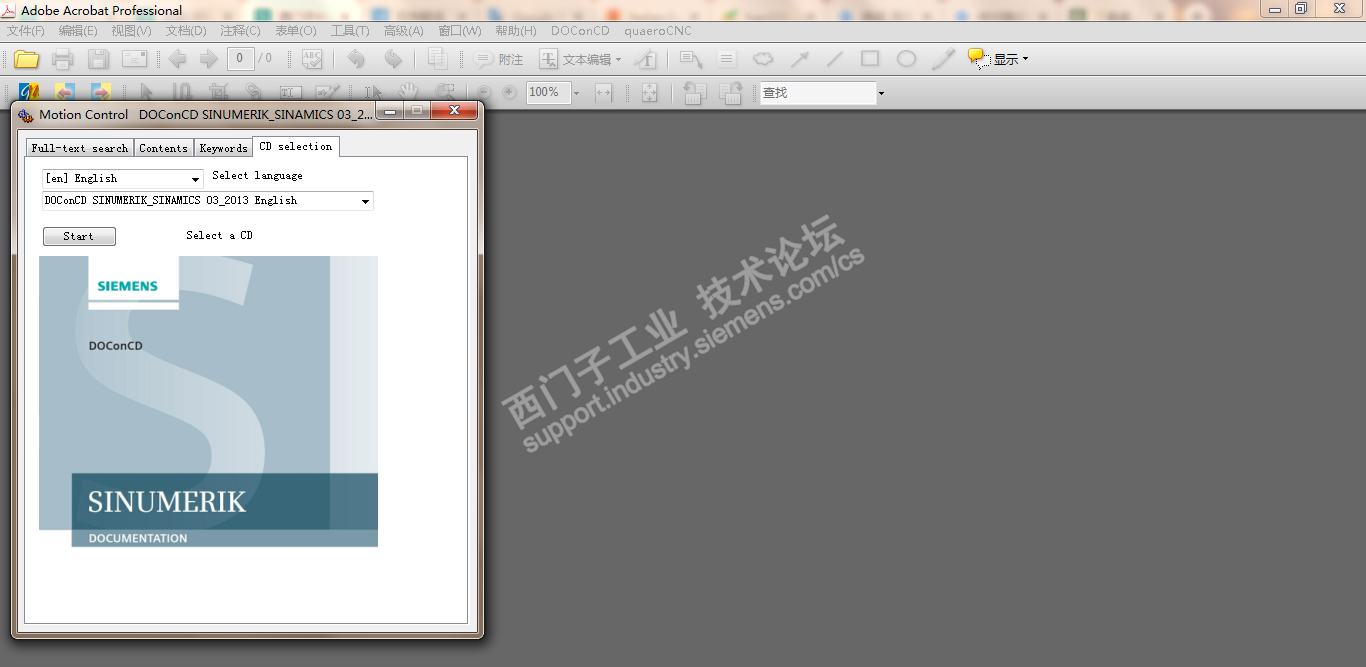Click the yellow back arrow icon

pyautogui.click(x=65, y=92)
